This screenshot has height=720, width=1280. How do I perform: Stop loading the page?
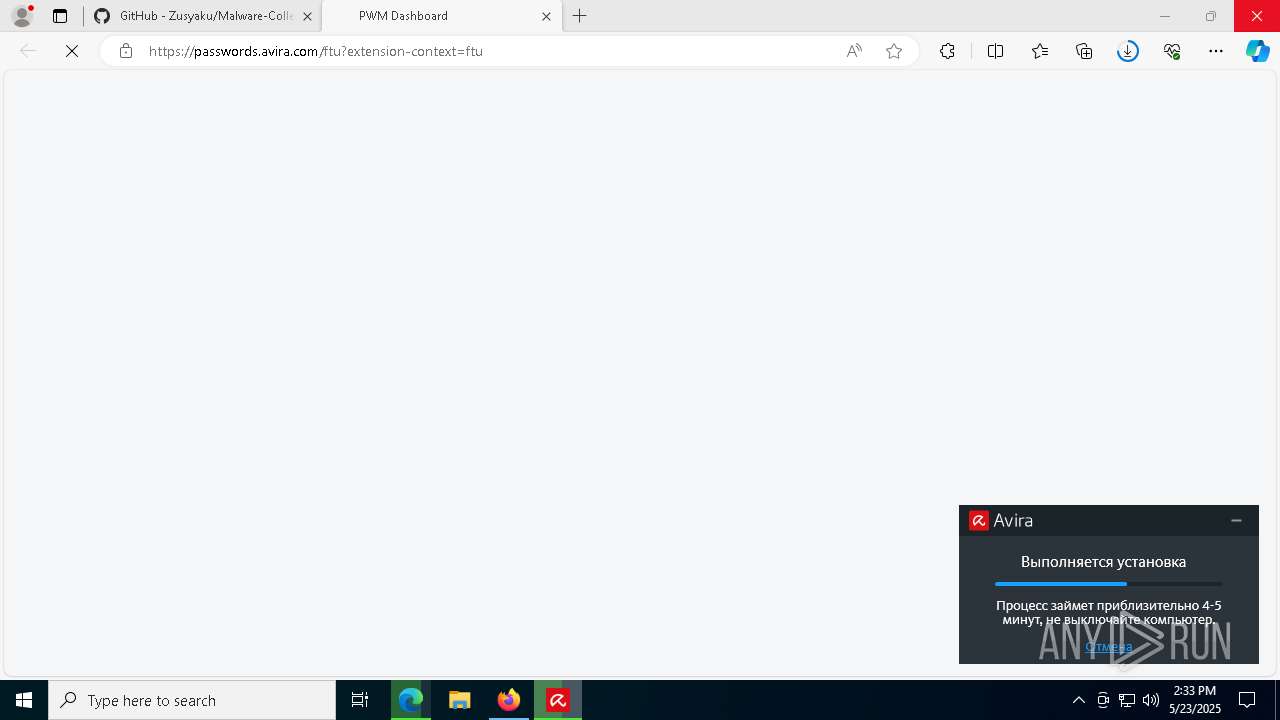tap(72, 51)
